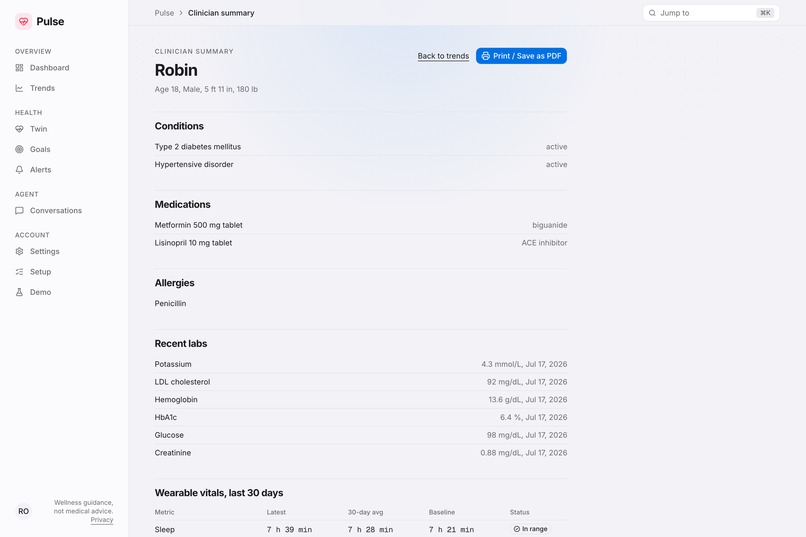
Task: Click the RO user avatar
Action: pos(24,511)
